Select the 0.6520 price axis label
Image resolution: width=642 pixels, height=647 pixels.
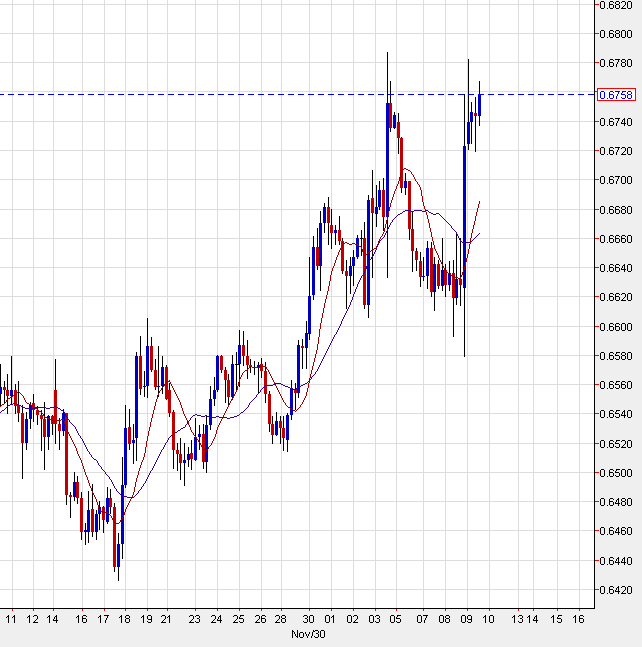[x=616, y=444]
